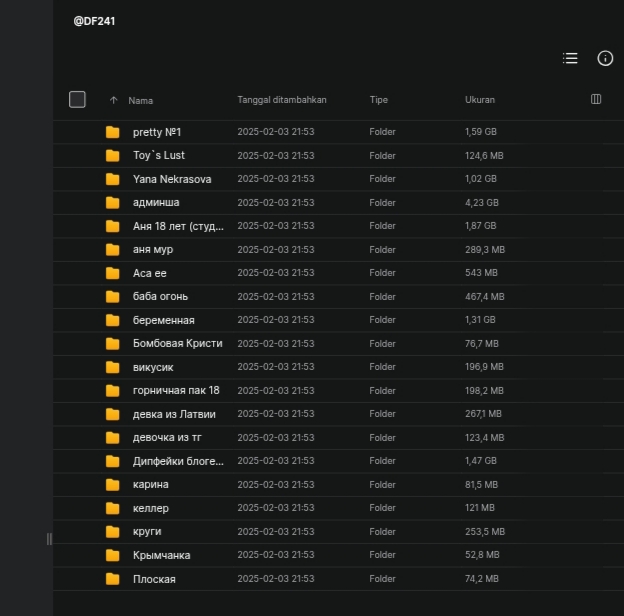Sort by the Tipe column header
Image resolution: width=624 pixels, height=616 pixels.
point(378,100)
